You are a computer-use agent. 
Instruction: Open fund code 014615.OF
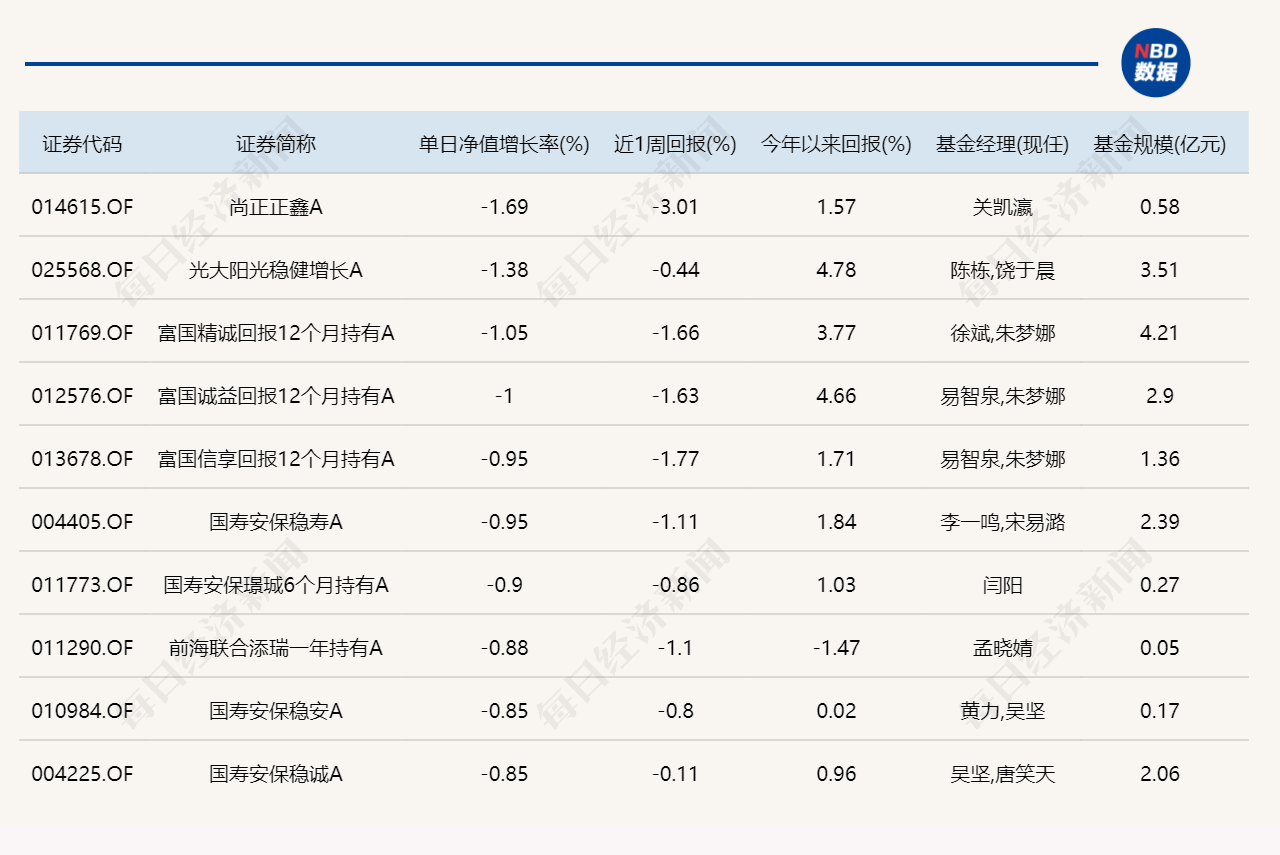[x=82, y=207]
